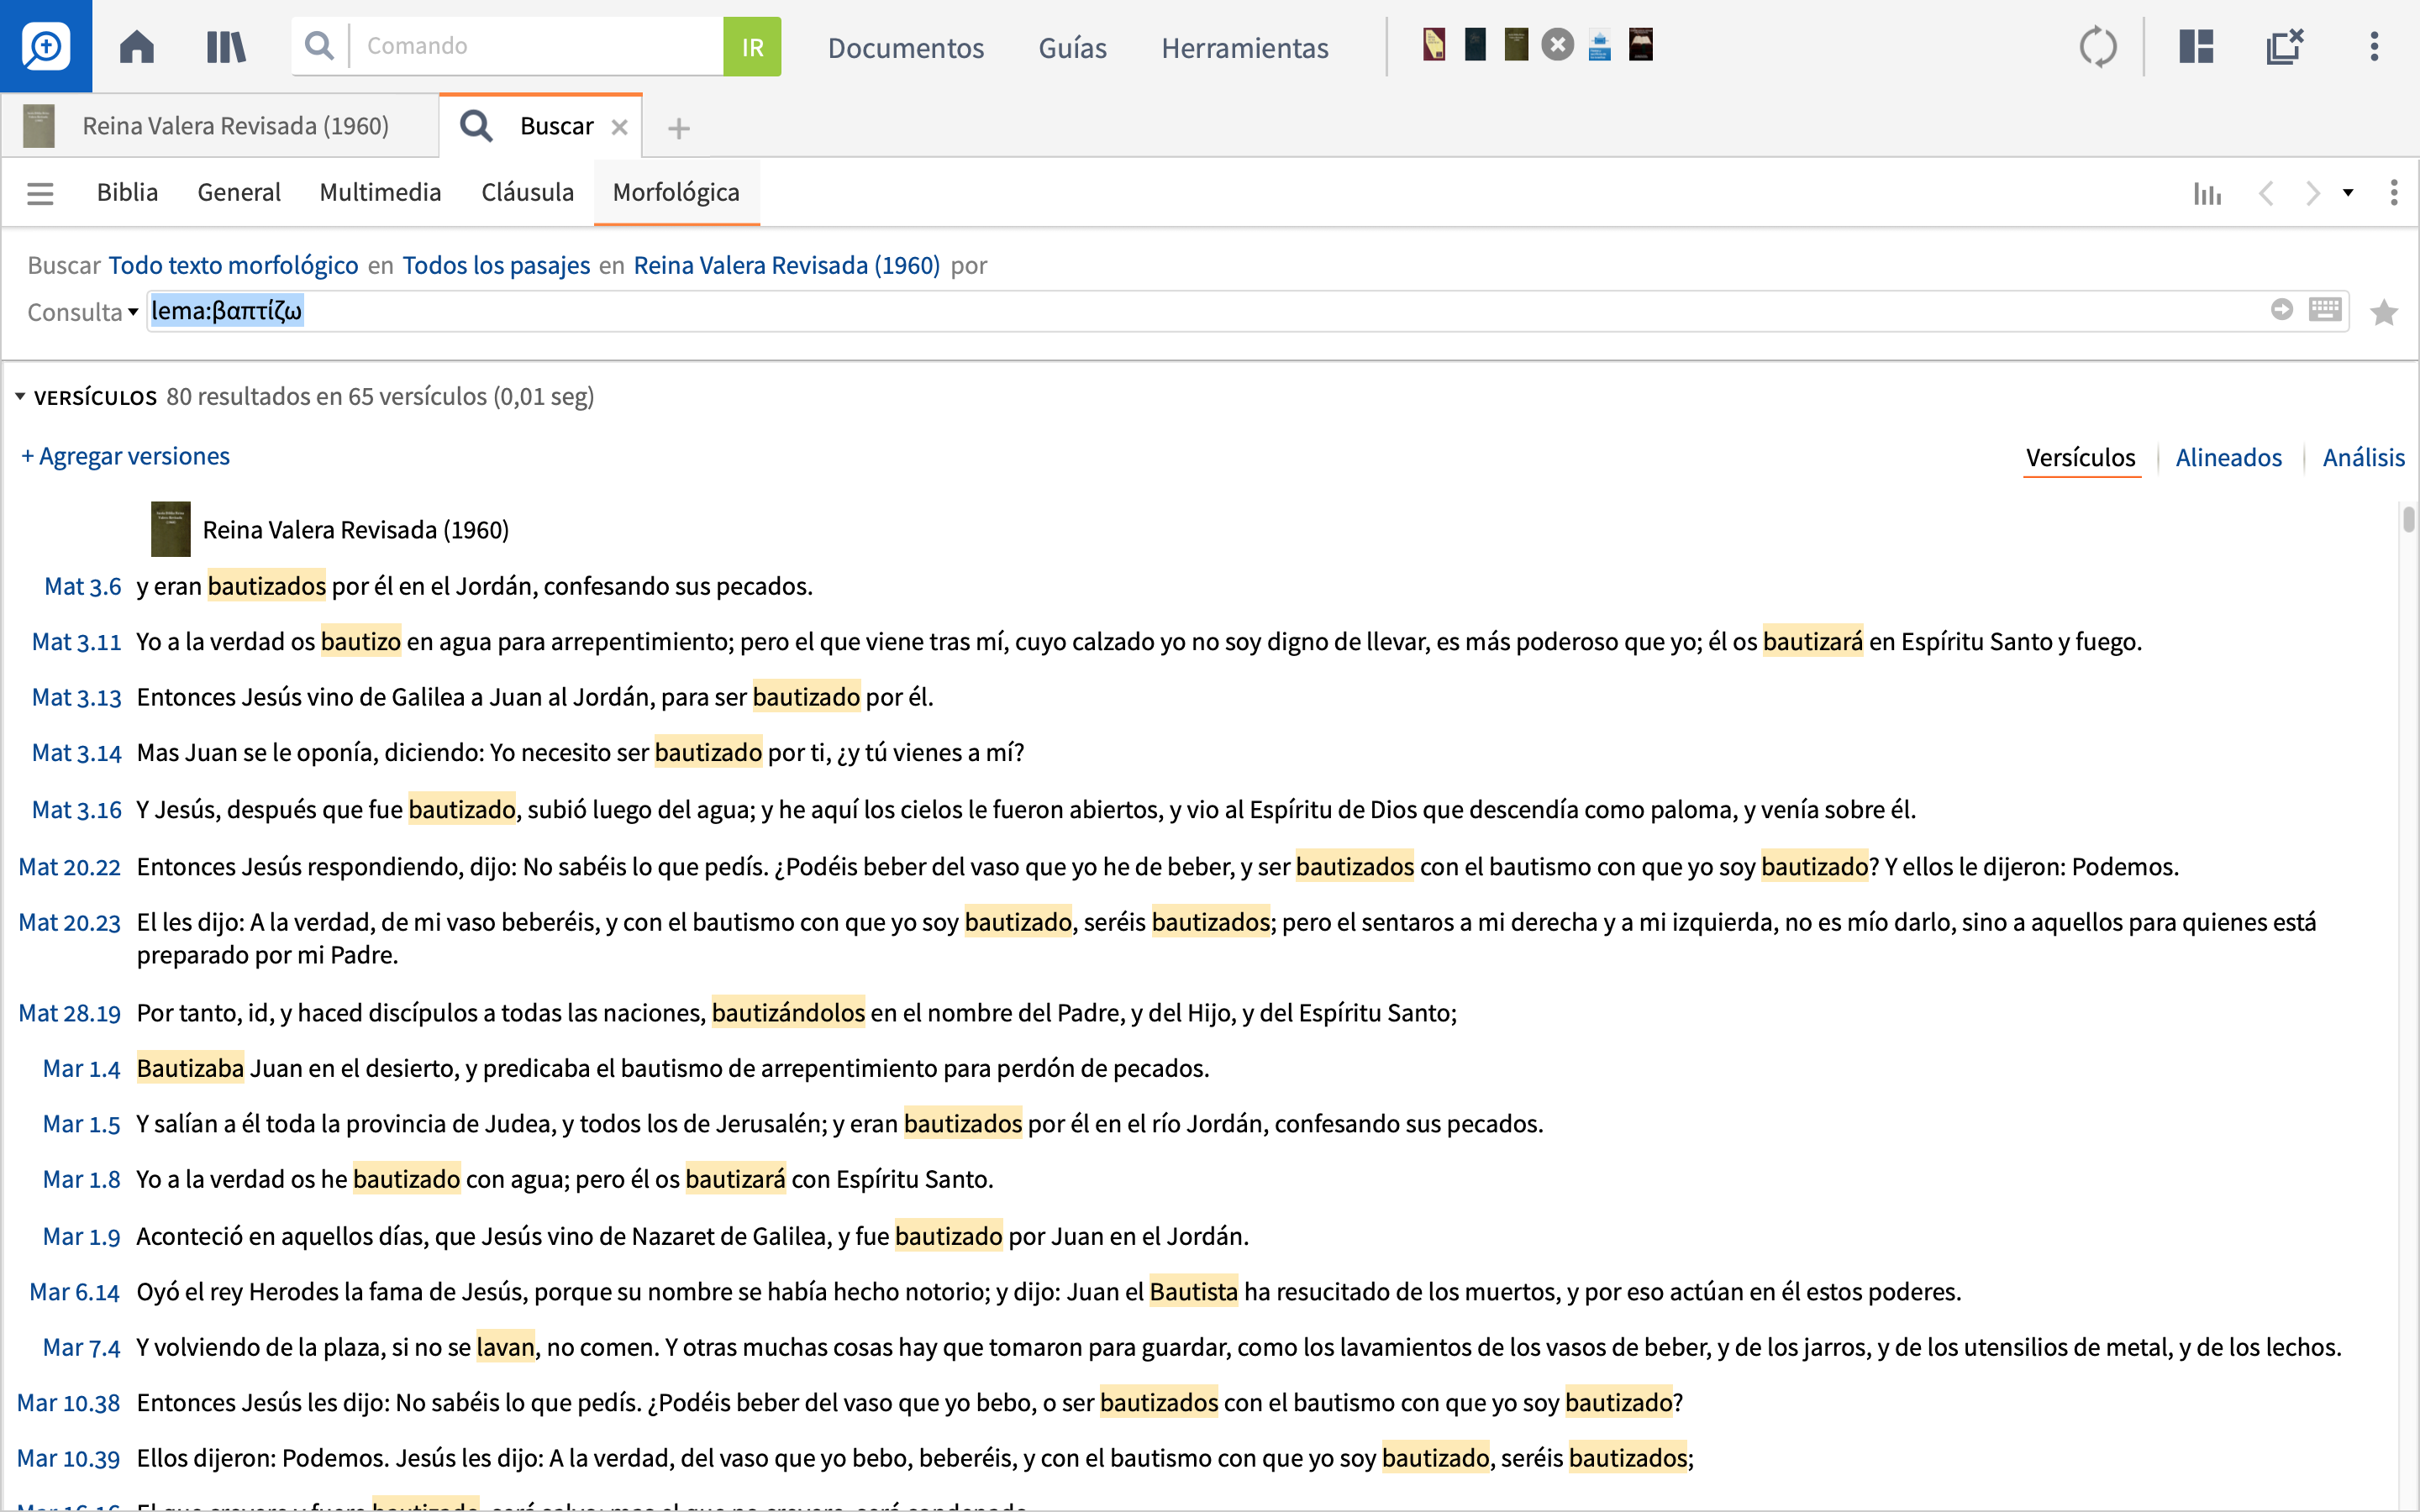
Task: Open the last dark book shortcut icon
Action: (1641, 45)
